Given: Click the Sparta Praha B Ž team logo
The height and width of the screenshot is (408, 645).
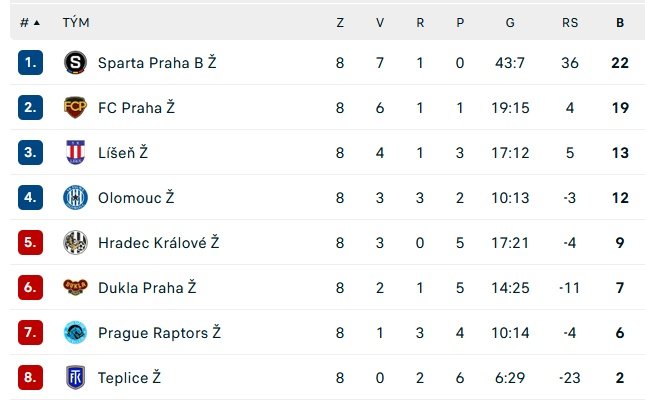Looking at the screenshot, I should [75, 62].
